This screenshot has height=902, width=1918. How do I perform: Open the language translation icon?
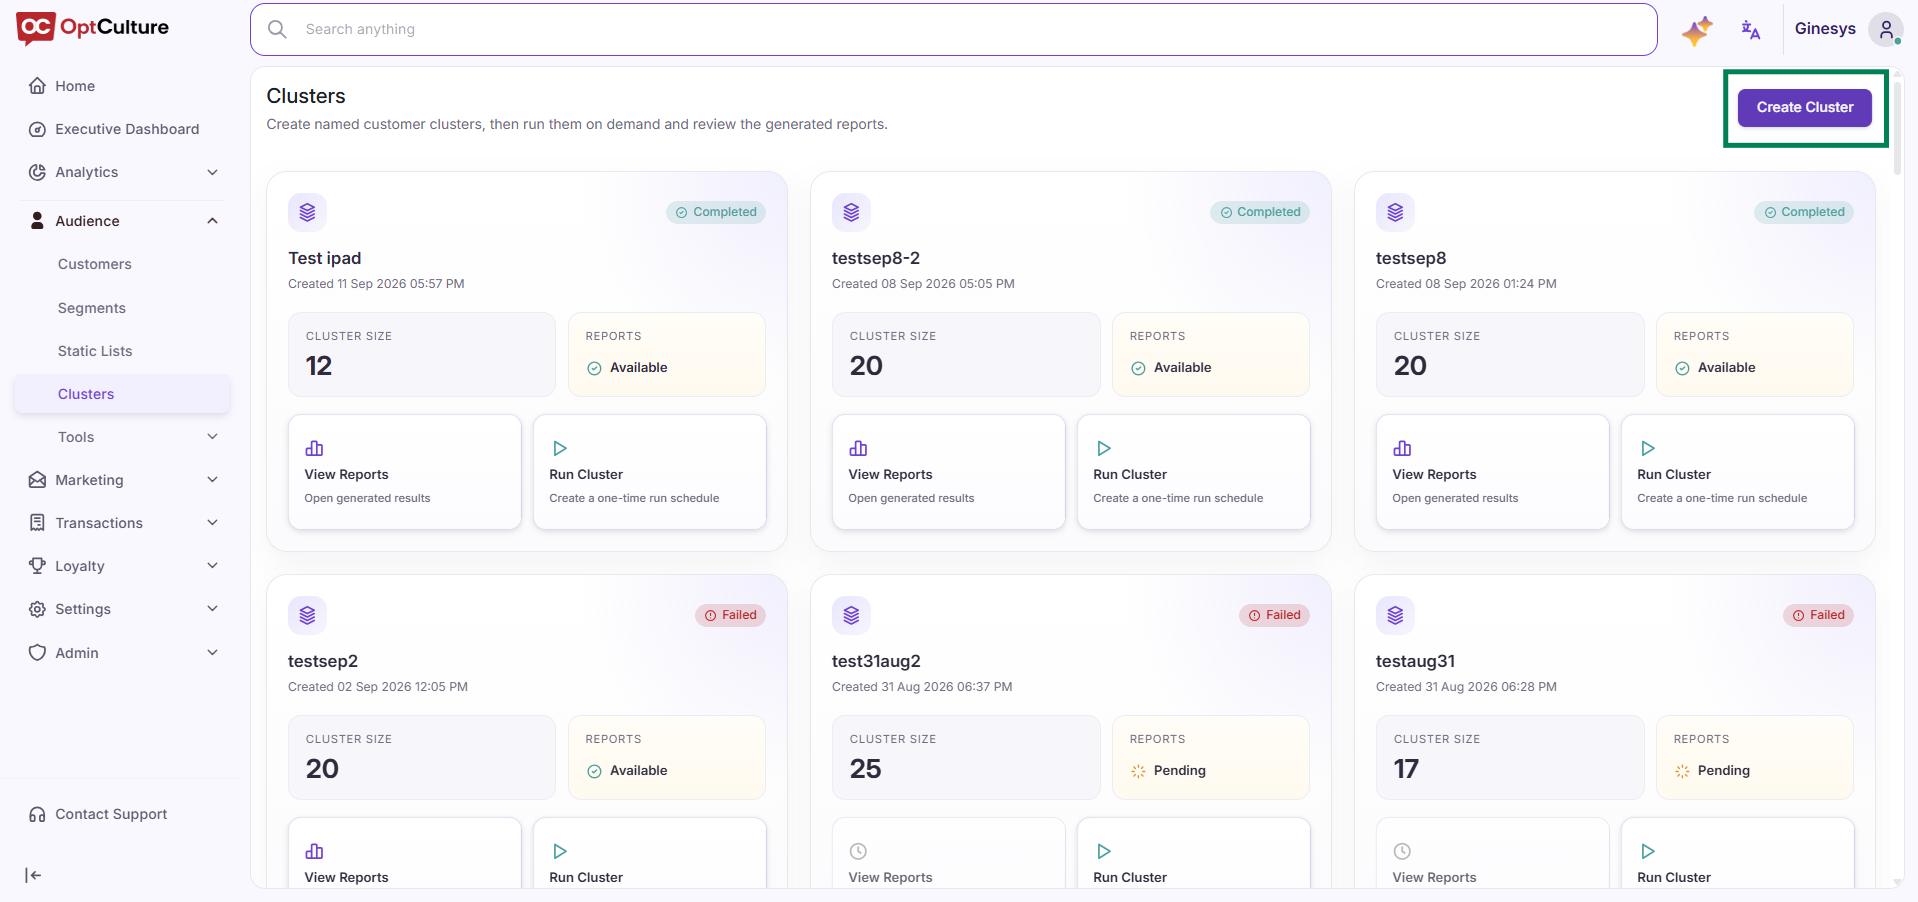tap(1750, 30)
